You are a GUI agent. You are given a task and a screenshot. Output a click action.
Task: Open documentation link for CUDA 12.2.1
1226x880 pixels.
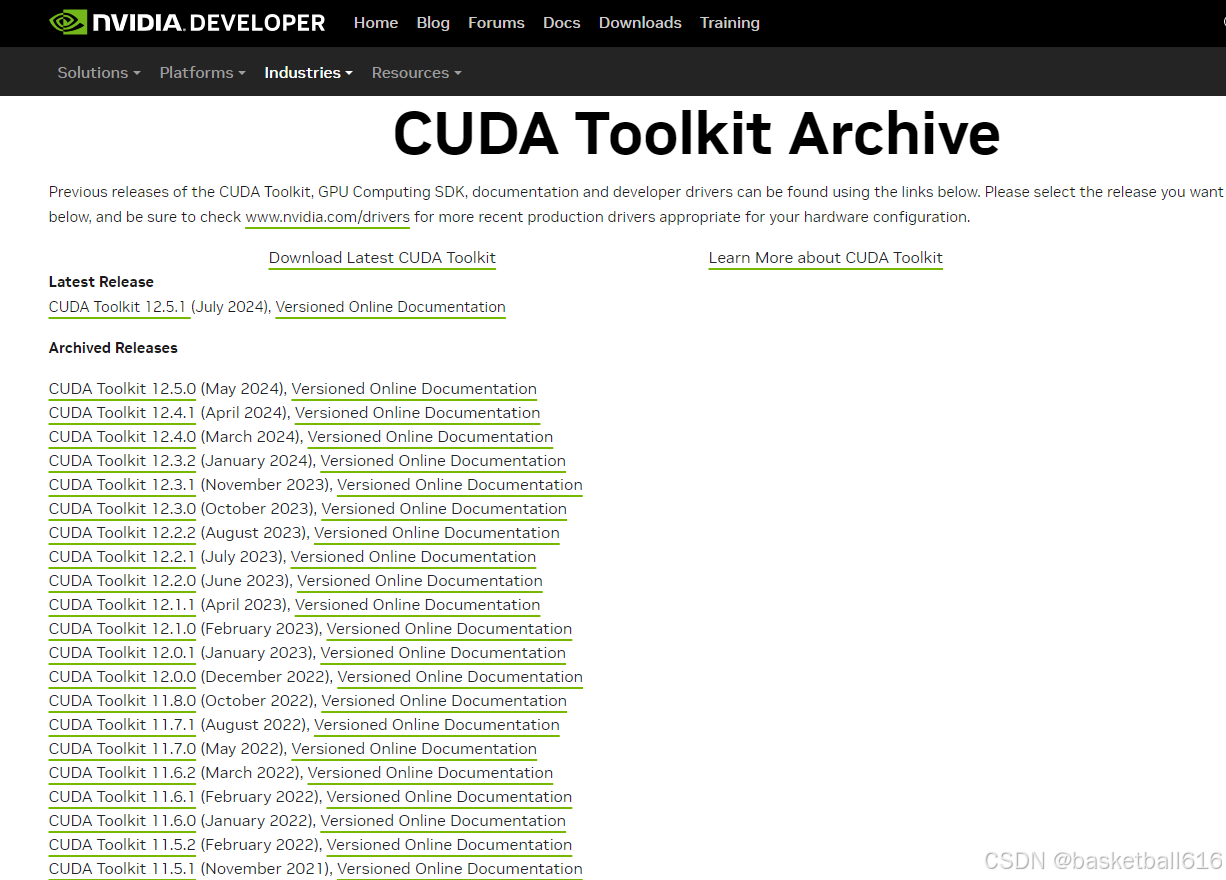coord(413,557)
